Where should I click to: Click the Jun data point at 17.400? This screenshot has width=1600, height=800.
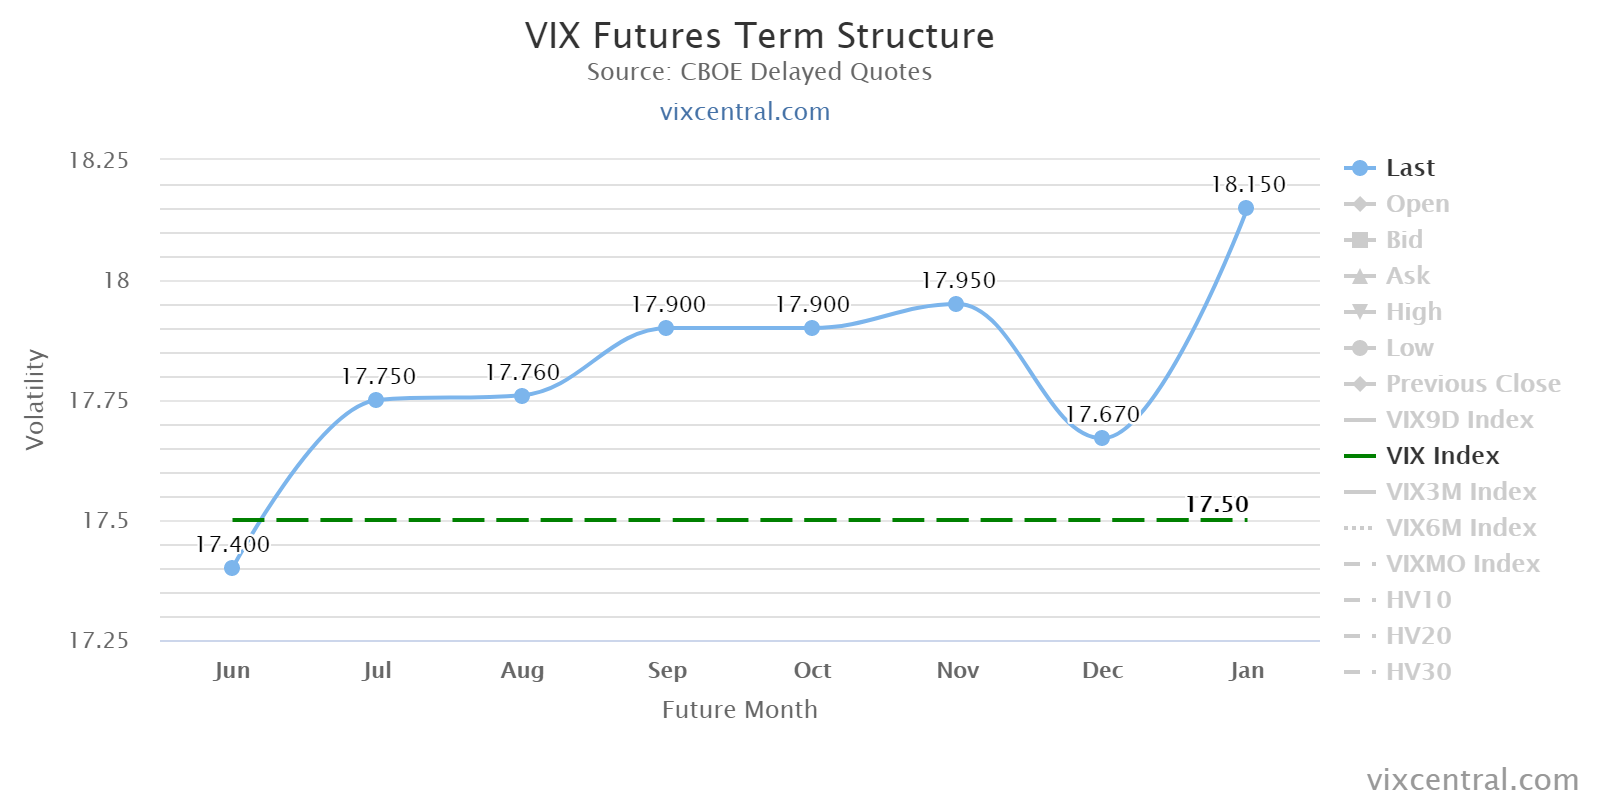pyautogui.click(x=232, y=568)
